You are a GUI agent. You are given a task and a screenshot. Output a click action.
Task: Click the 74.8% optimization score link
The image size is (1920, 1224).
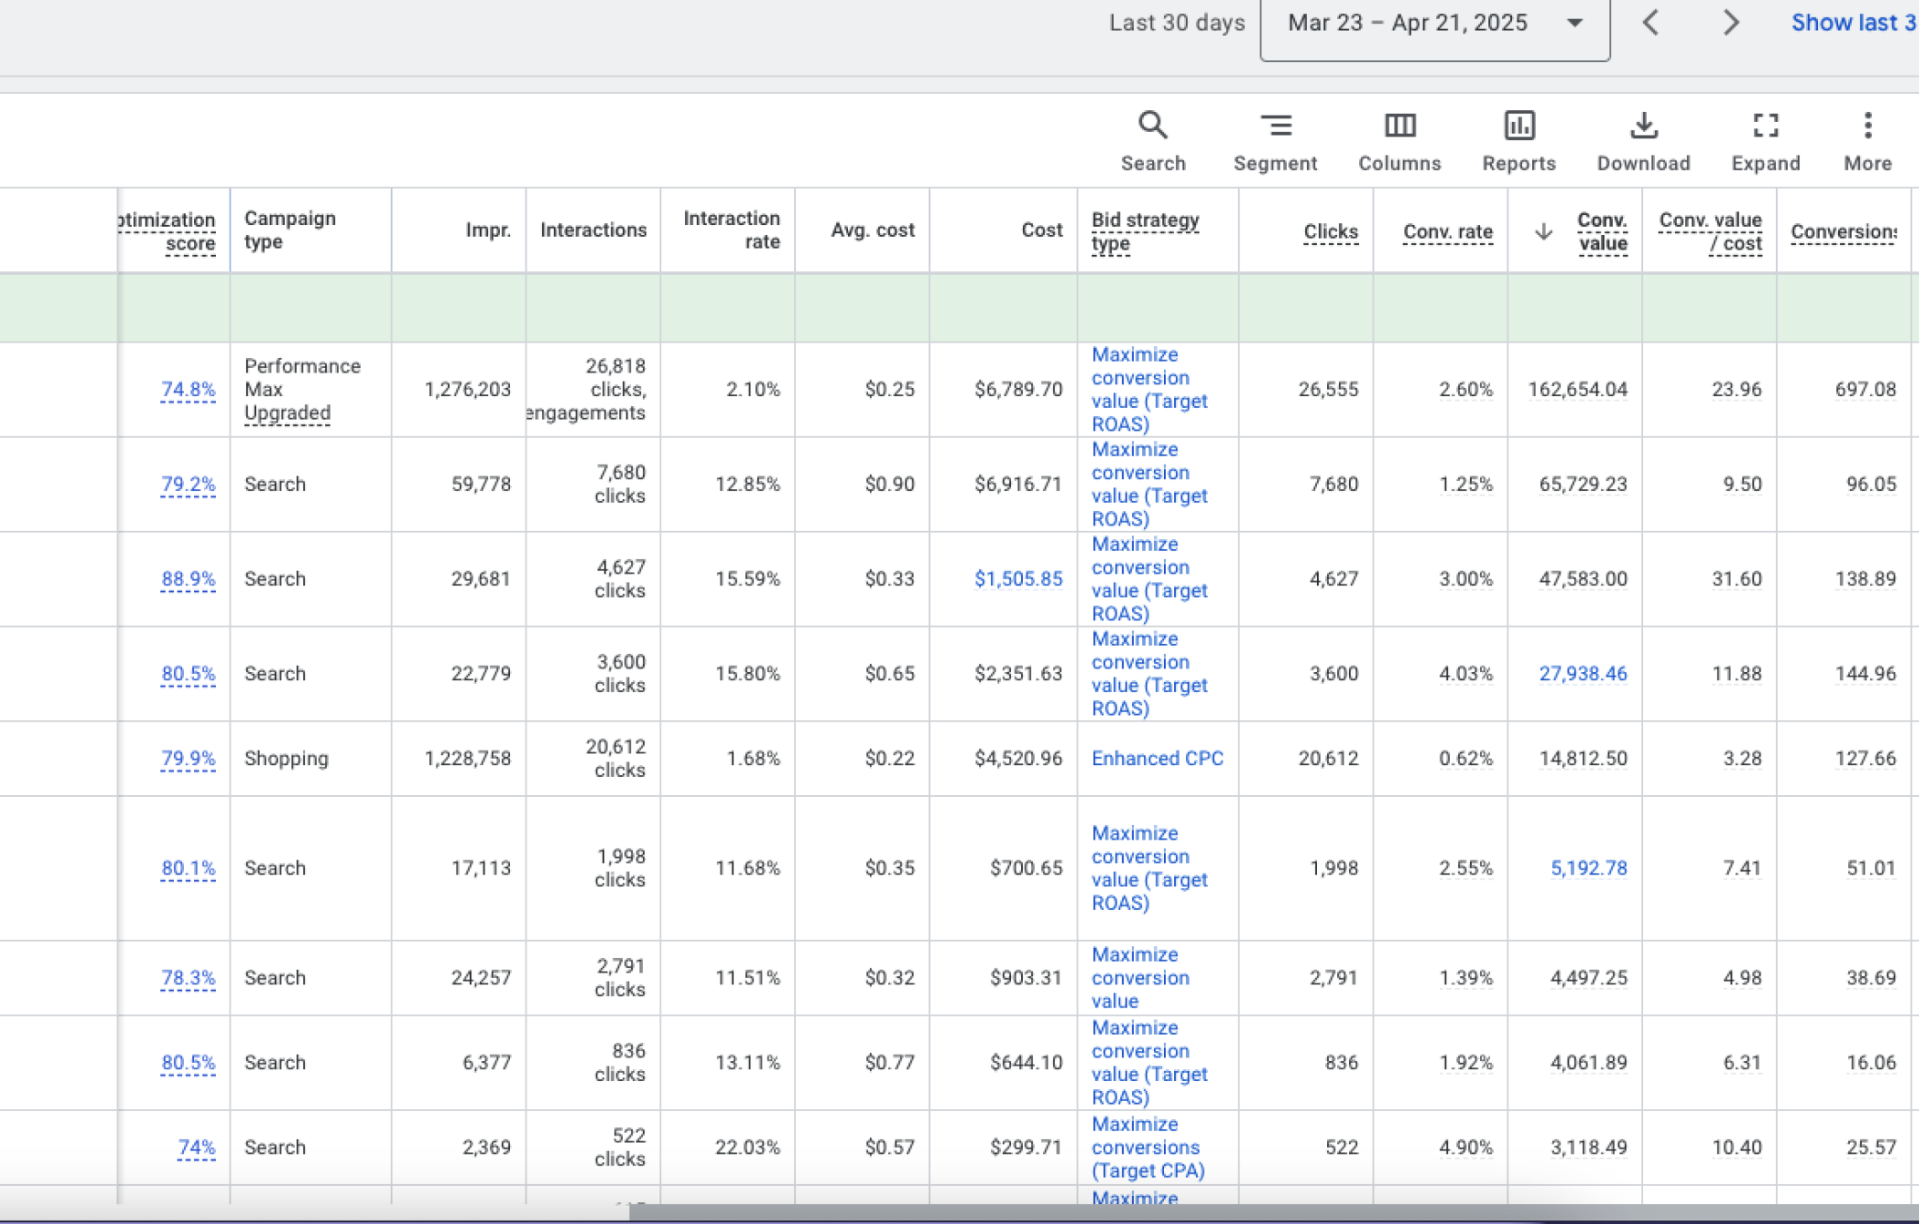[188, 390]
